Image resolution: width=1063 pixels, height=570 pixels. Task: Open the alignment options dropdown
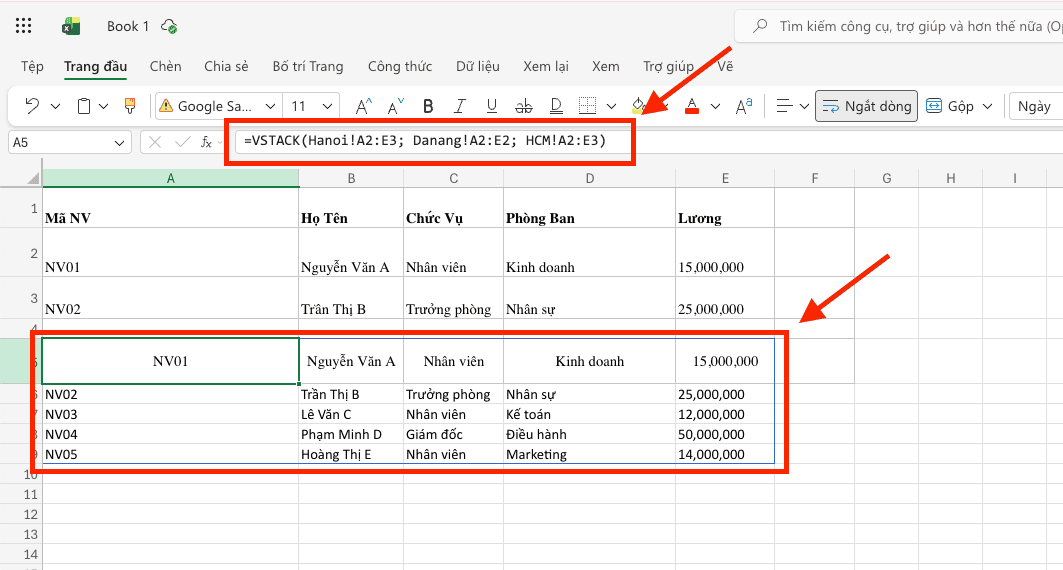coord(804,106)
